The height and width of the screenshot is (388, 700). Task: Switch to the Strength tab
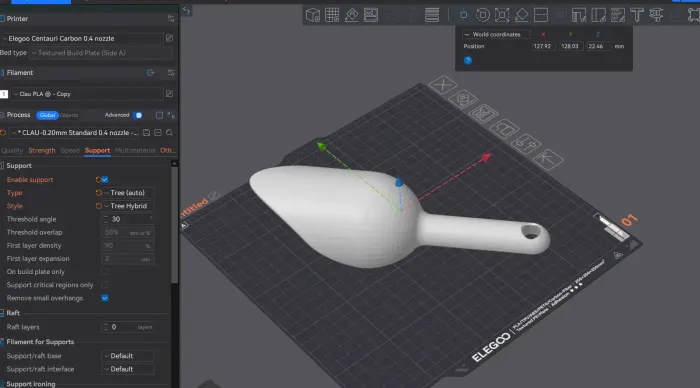42,150
